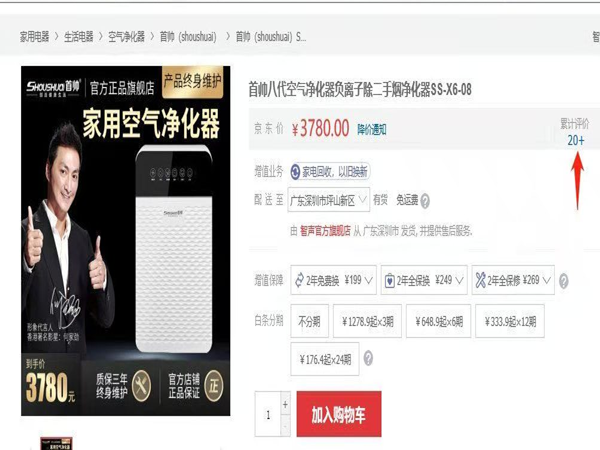
Task: Choose the ¥333.9起×12期 installment plan
Action: [510, 321]
